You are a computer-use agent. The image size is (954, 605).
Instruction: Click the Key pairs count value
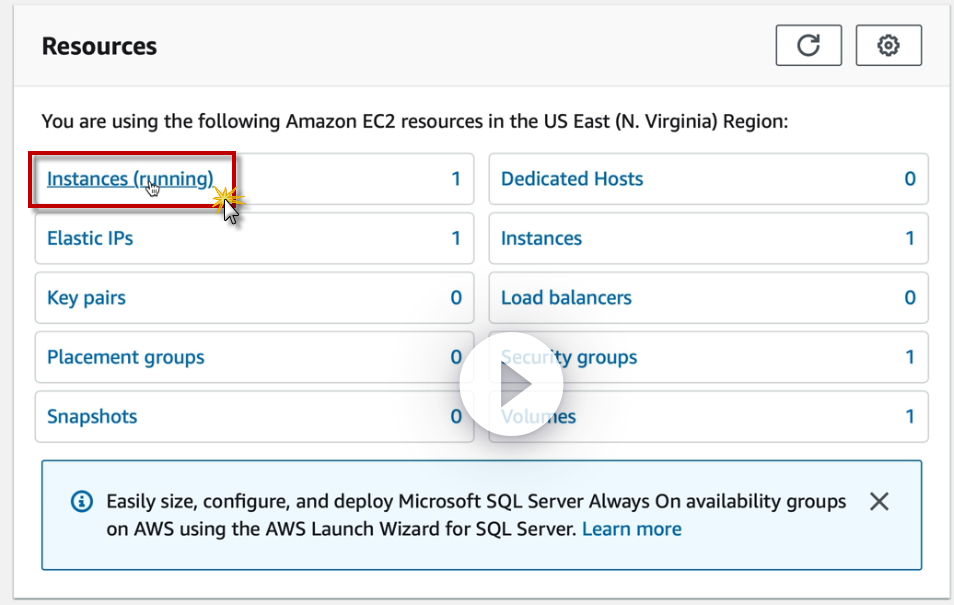click(x=456, y=298)
